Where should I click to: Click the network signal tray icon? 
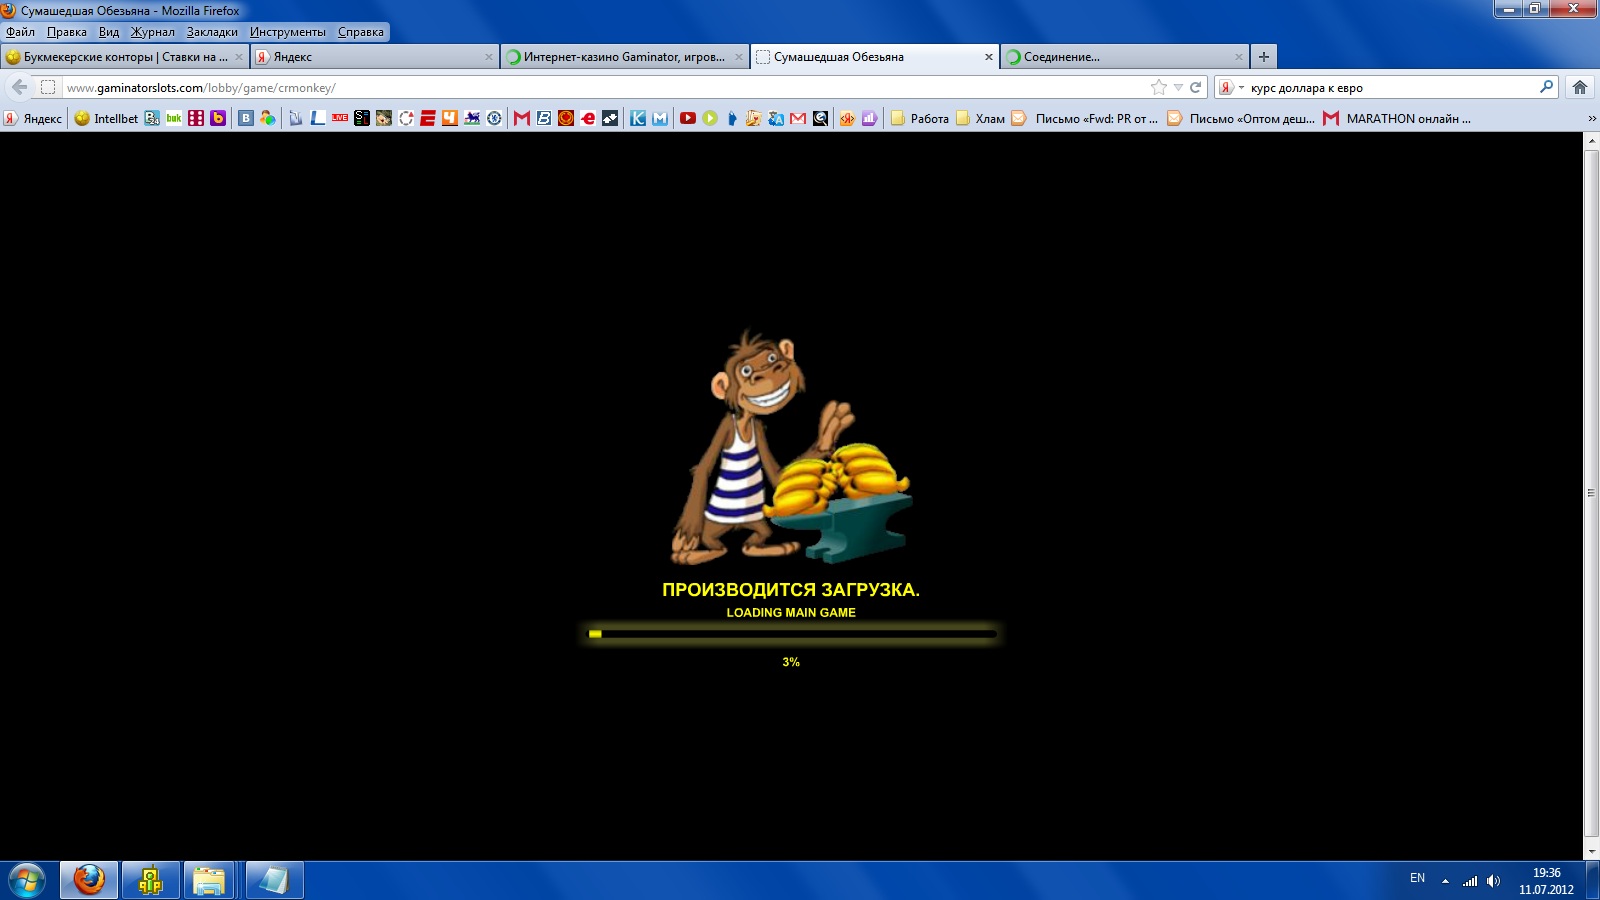(x=1470, y=881)
